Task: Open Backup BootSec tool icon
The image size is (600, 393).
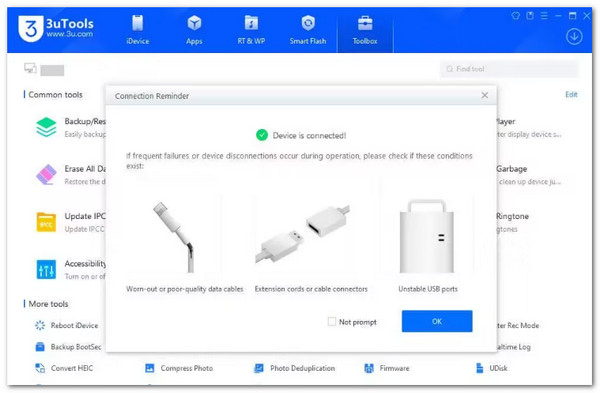Action: click(x=40, y=347)
